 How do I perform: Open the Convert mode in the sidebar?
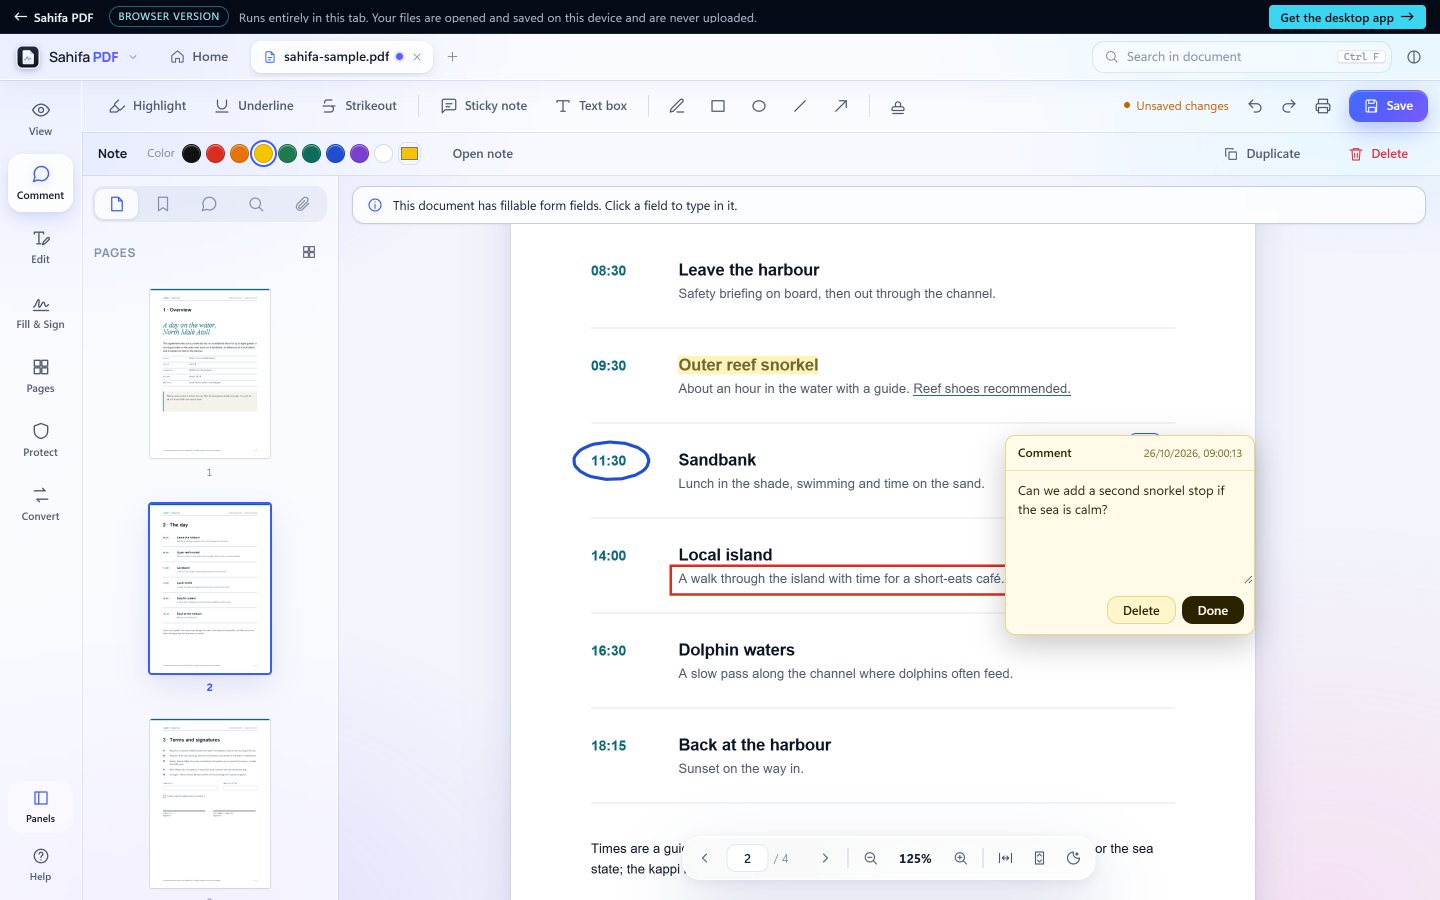pyautogui.click(x=41, y=504)
